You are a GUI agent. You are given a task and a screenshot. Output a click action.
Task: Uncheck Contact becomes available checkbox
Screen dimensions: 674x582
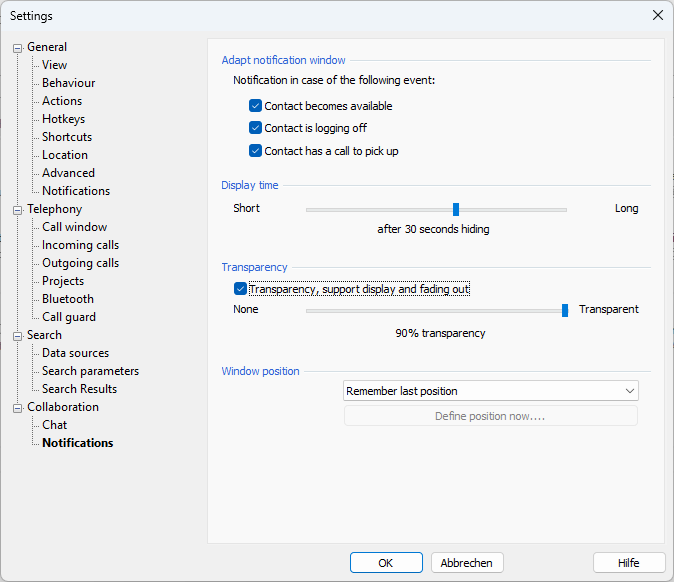click(255, 106)
